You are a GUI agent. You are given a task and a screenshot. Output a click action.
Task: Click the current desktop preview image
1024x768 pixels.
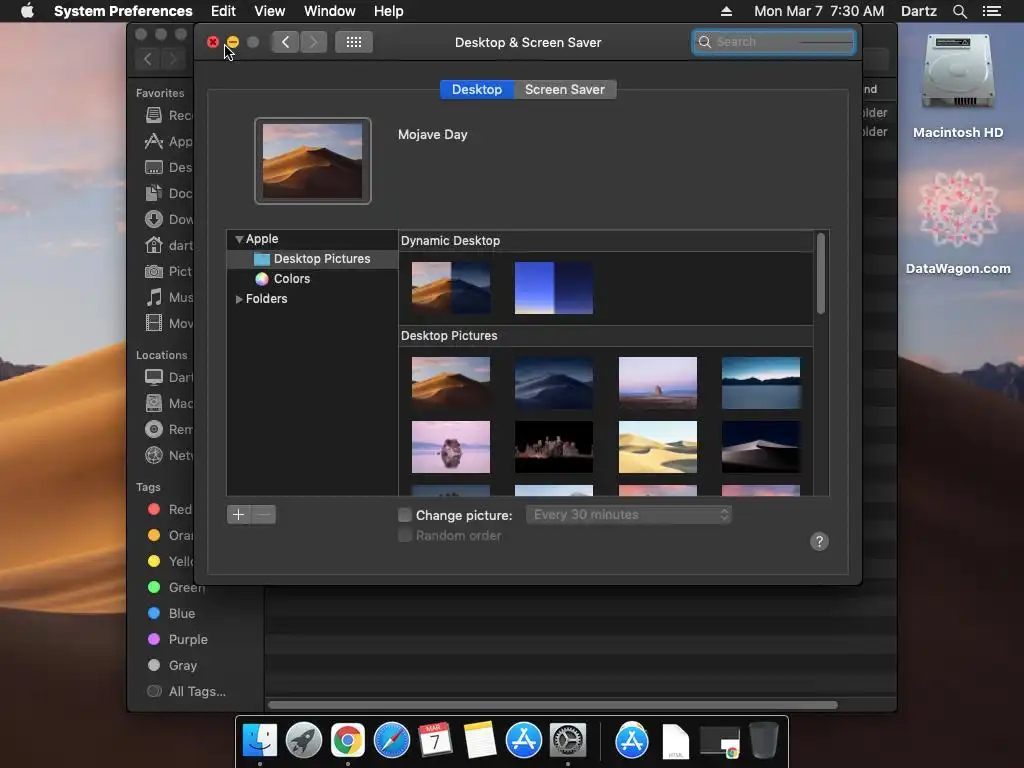313,161
